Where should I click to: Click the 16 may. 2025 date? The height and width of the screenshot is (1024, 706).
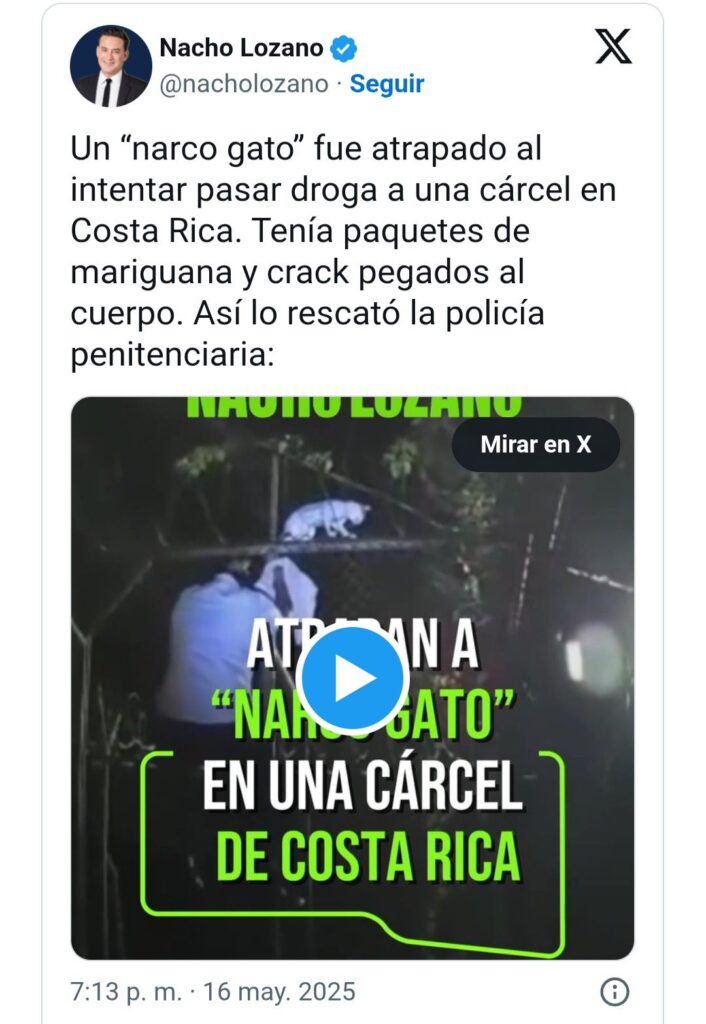point(280,991)
